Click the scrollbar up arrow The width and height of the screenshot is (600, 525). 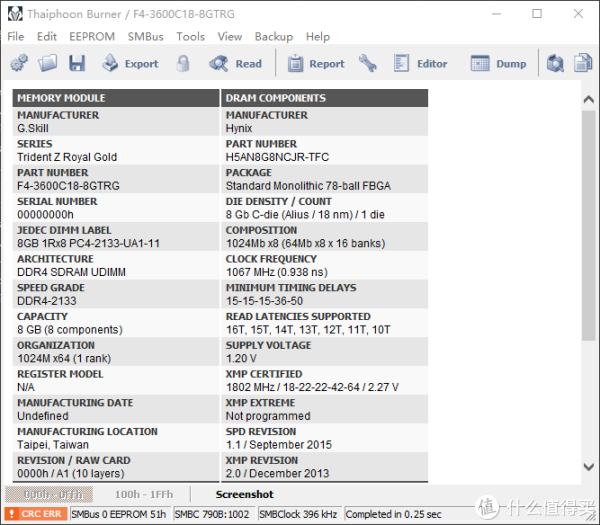pyautogui.click(x=589, y=99)
